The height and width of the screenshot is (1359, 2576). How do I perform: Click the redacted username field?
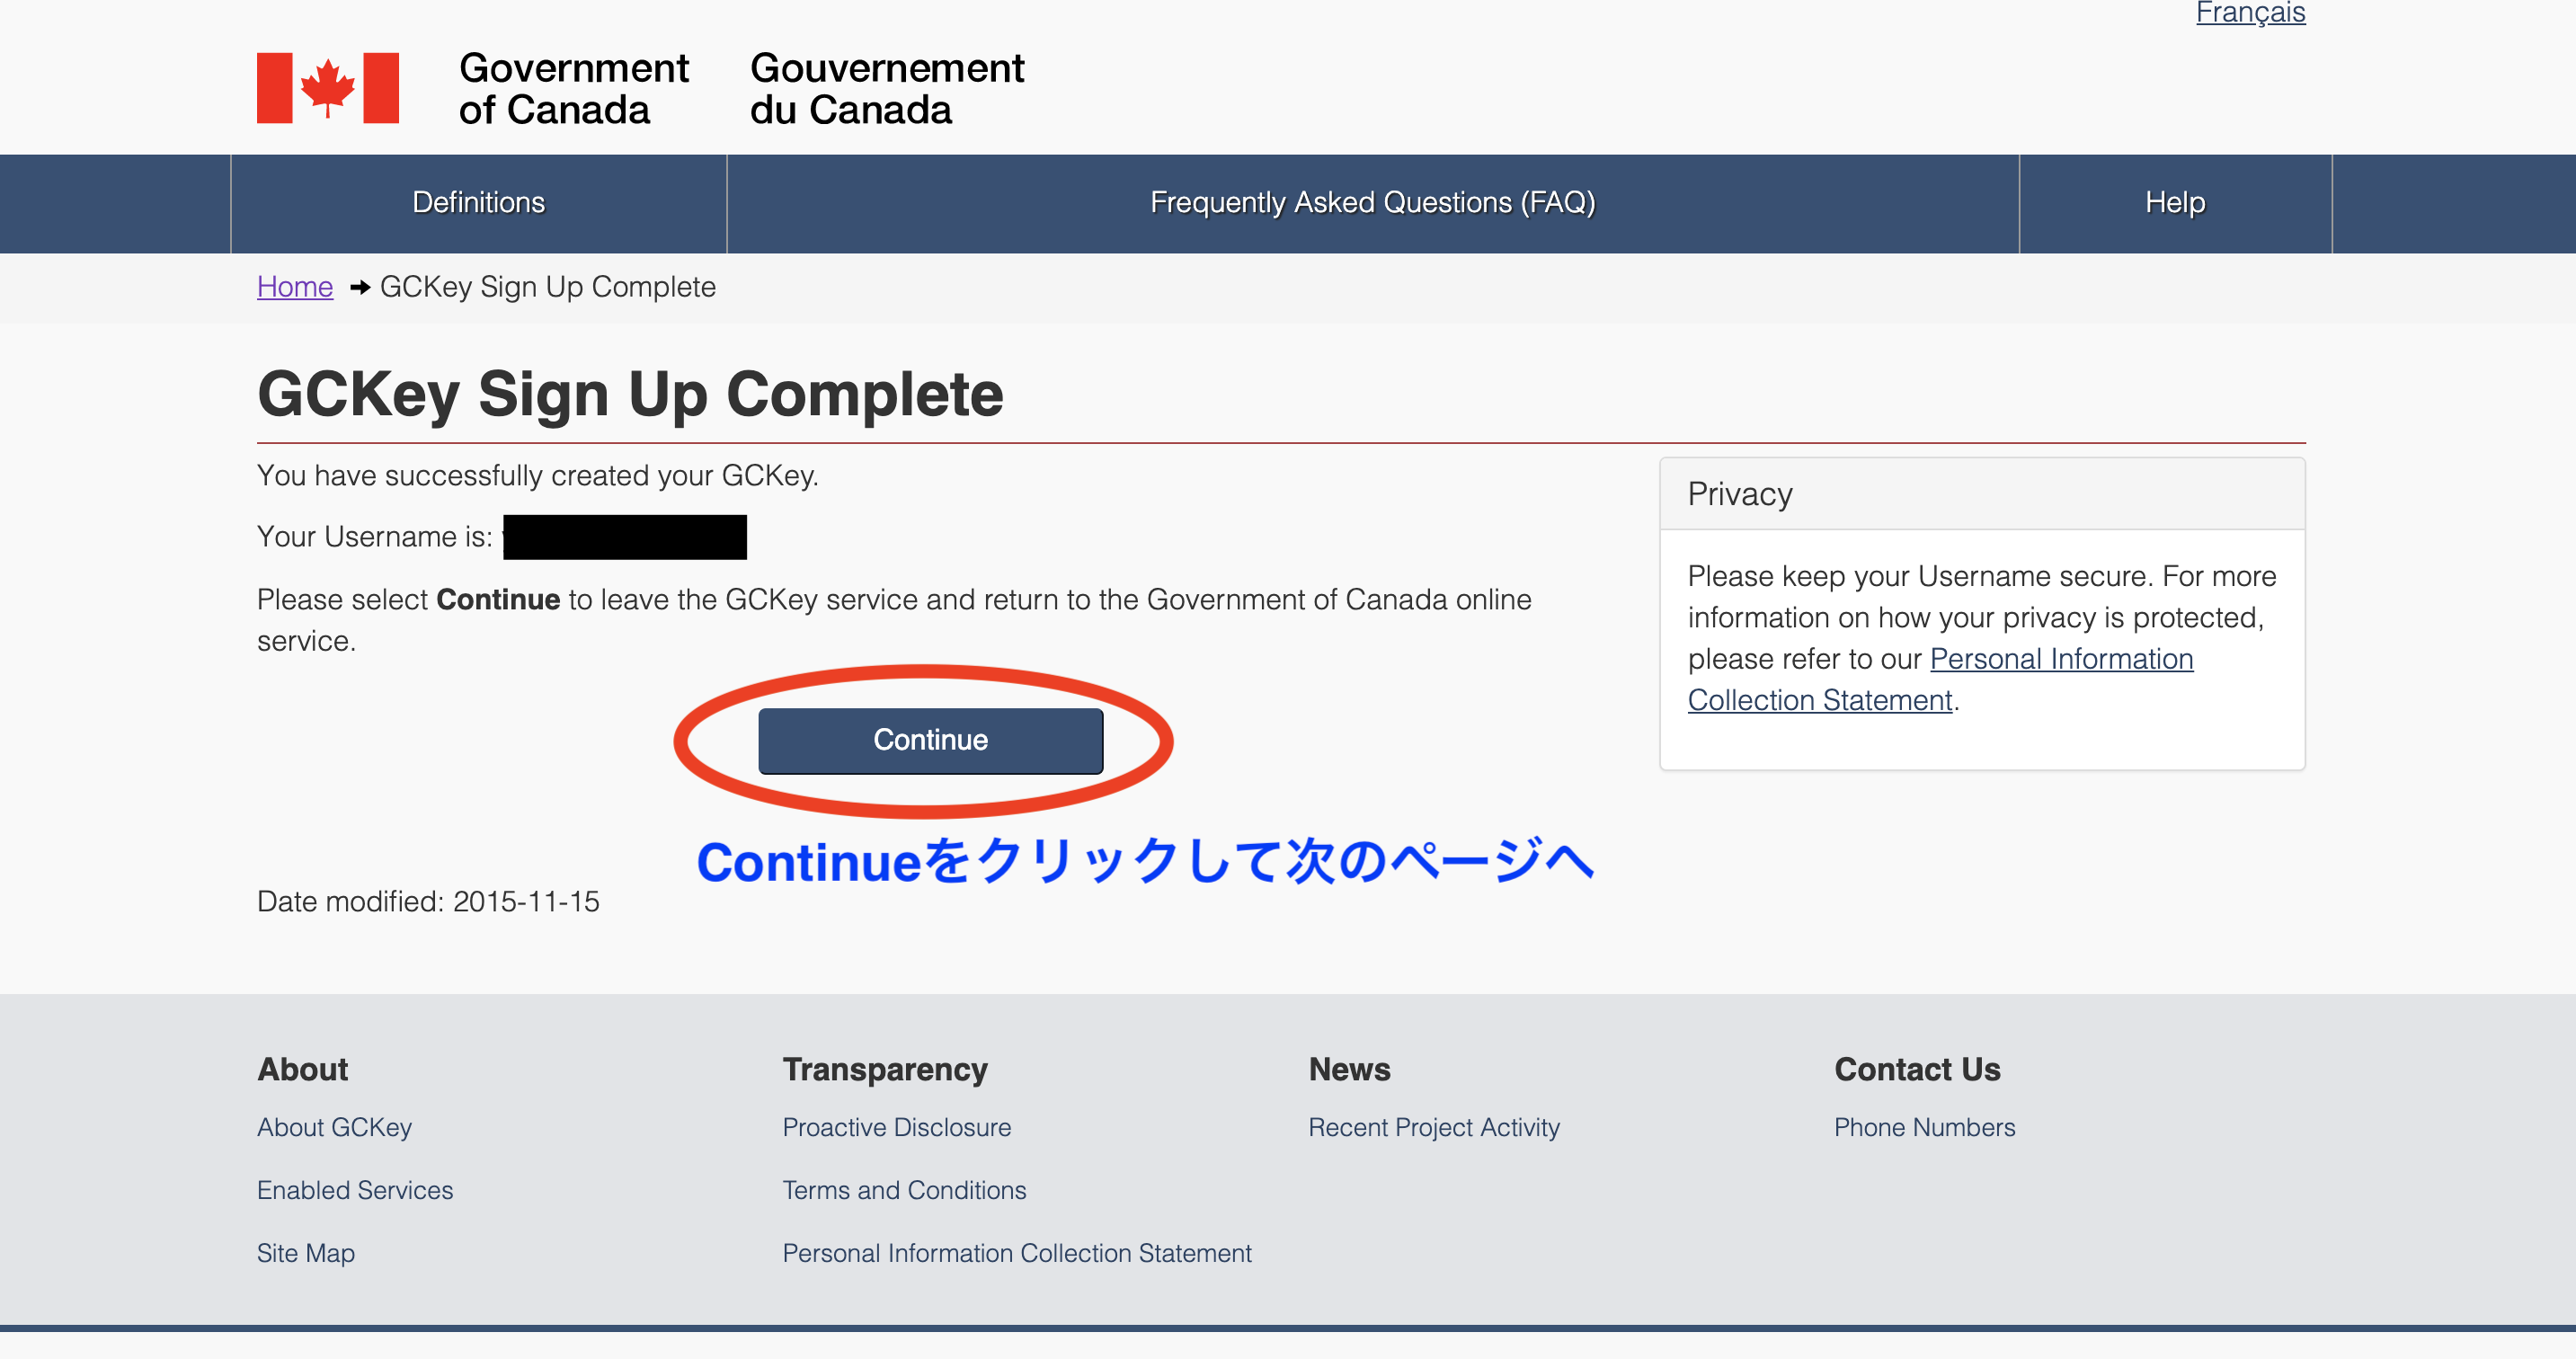coord(625,537)
